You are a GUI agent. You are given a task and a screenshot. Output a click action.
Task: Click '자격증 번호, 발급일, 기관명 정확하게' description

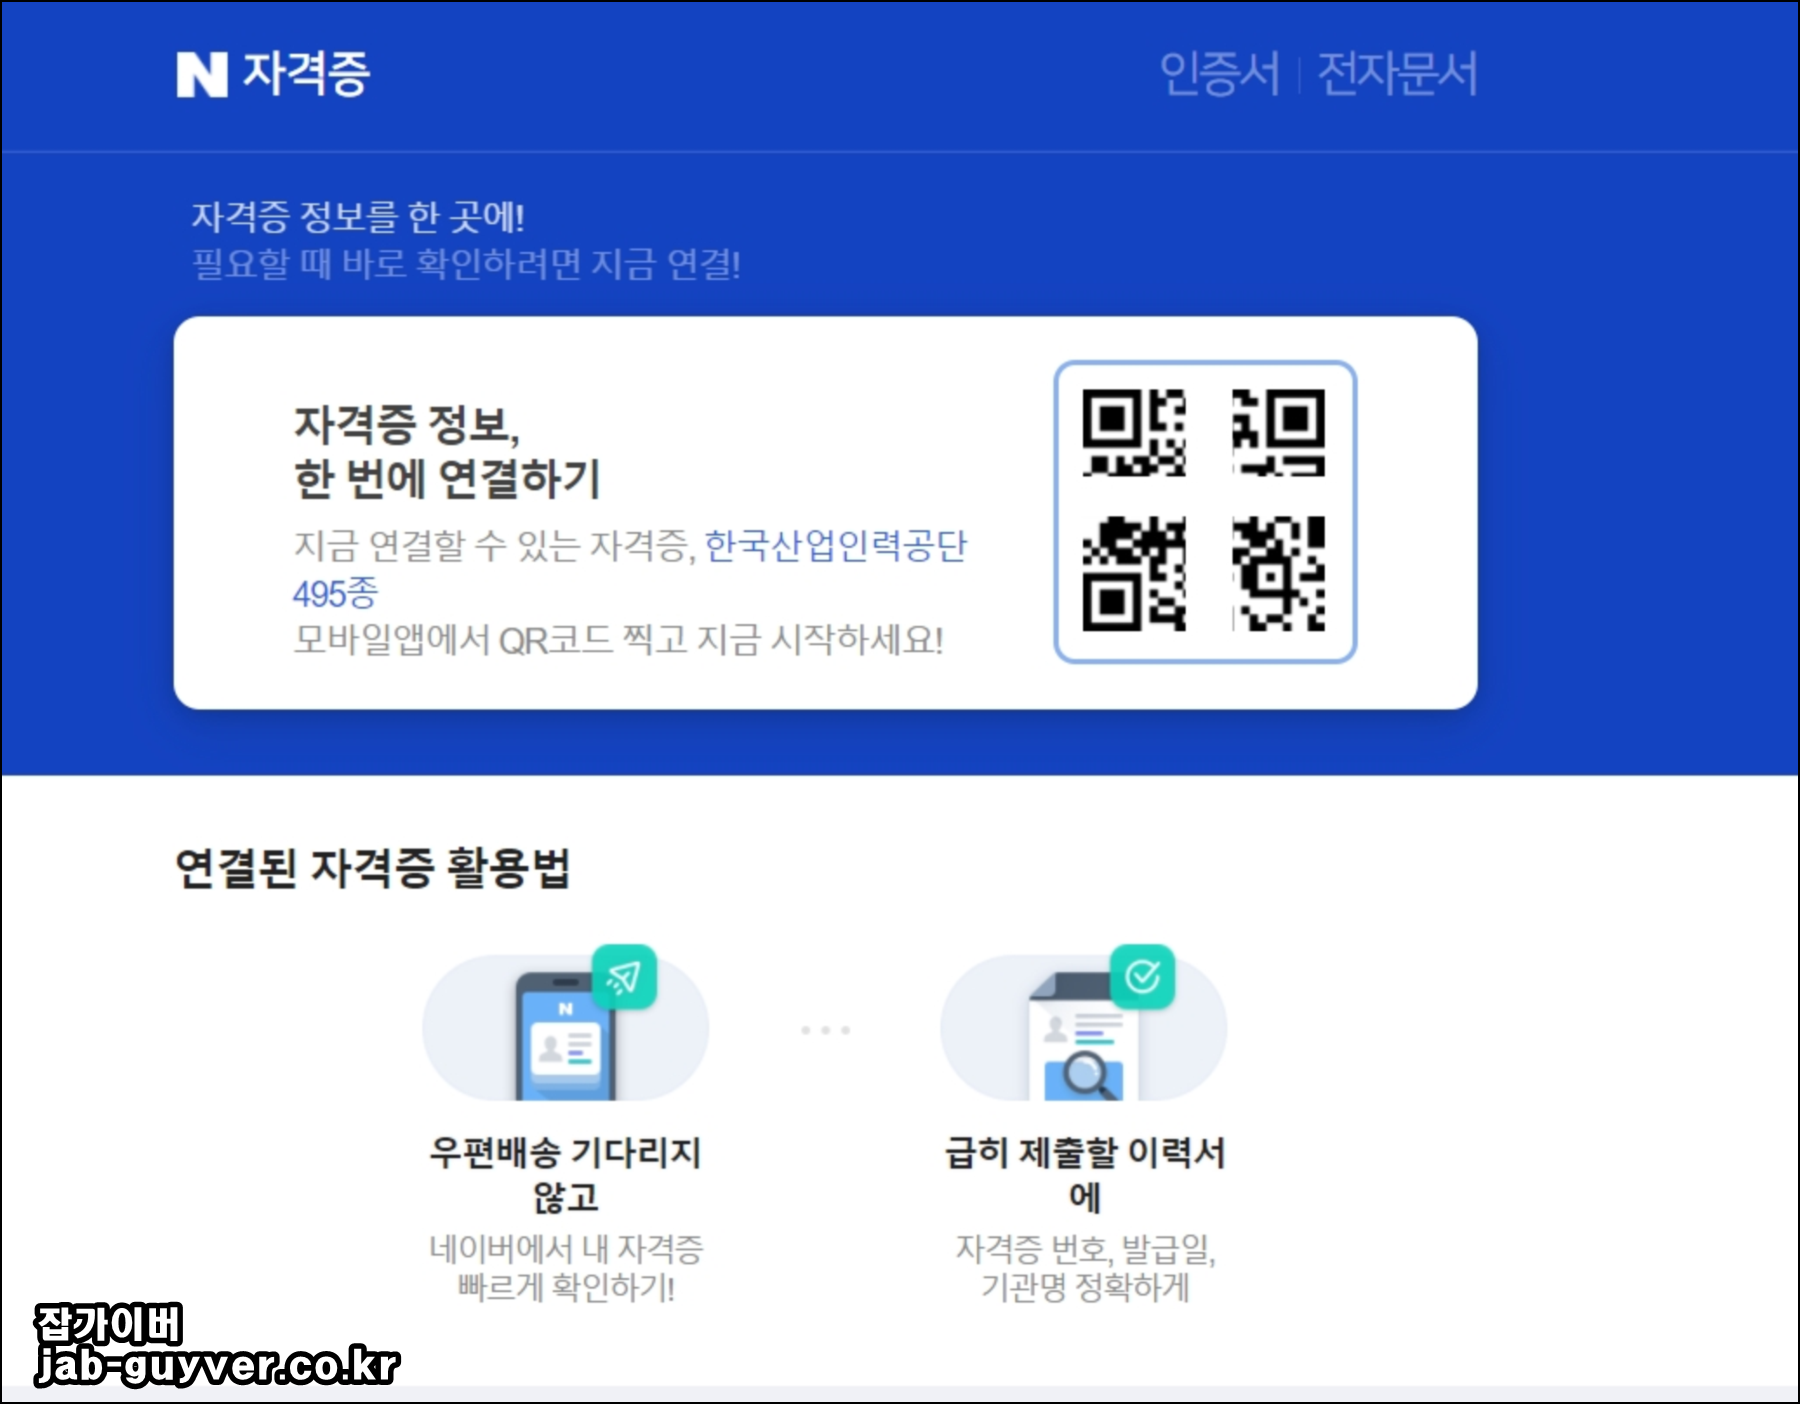pyautogui.click(x=1085, y=1267)
